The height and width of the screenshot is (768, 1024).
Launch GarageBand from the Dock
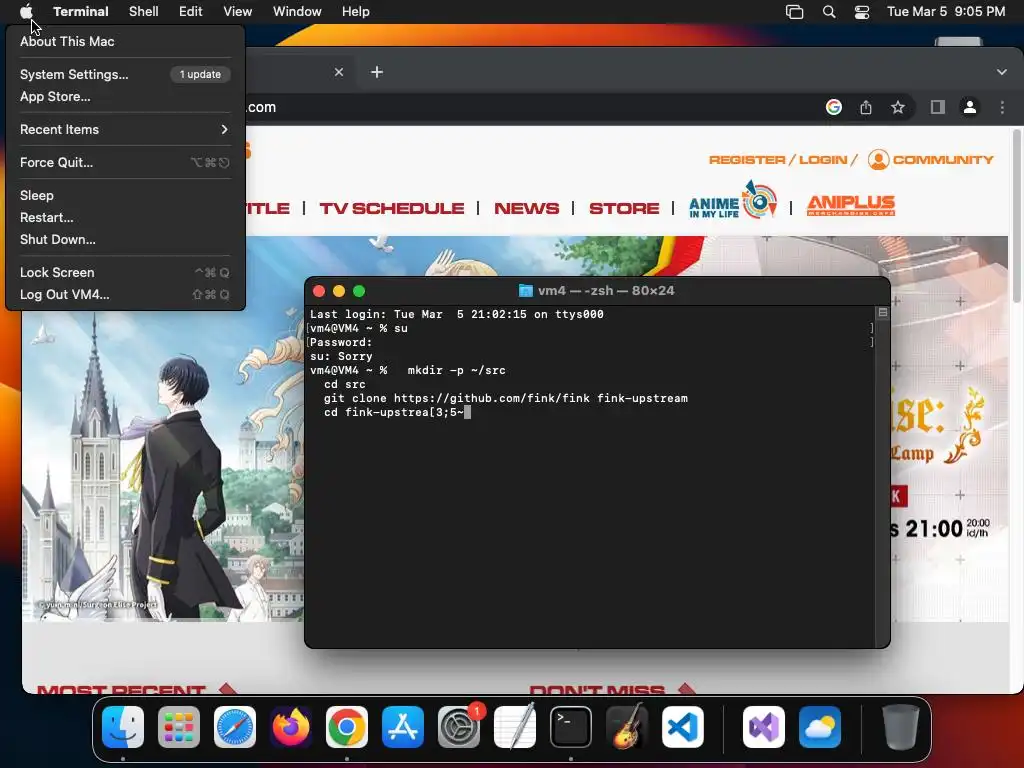[x=627, y=727]
